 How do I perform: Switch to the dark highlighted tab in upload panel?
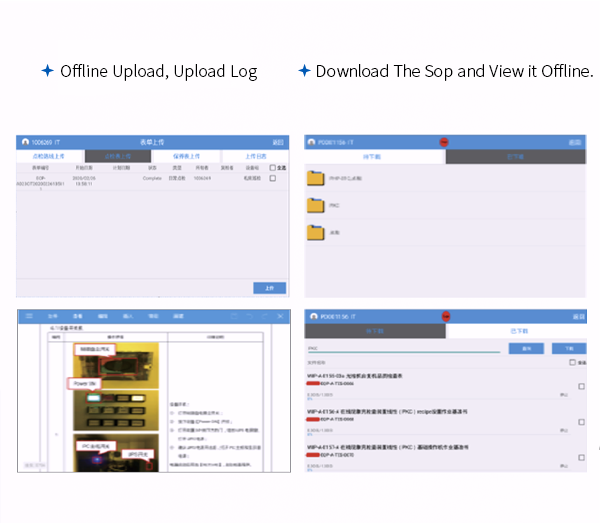pos(118,156)
